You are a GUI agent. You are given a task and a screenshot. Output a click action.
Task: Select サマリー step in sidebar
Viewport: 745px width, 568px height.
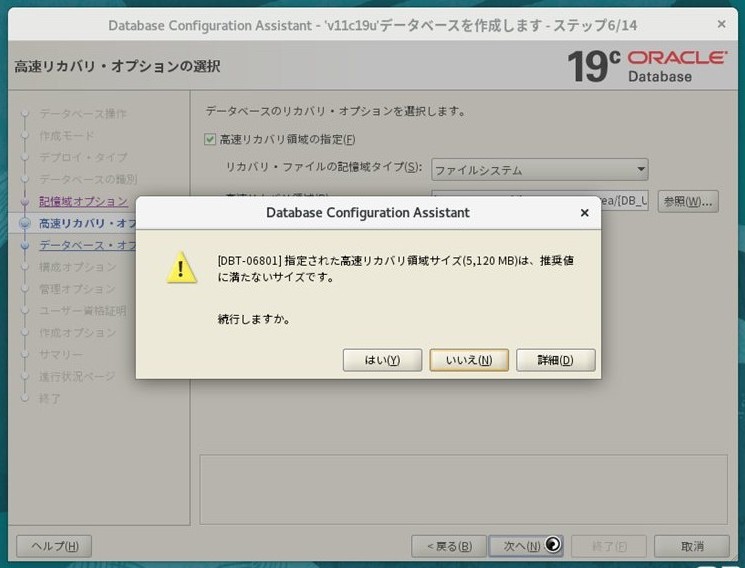pos(60,355)
